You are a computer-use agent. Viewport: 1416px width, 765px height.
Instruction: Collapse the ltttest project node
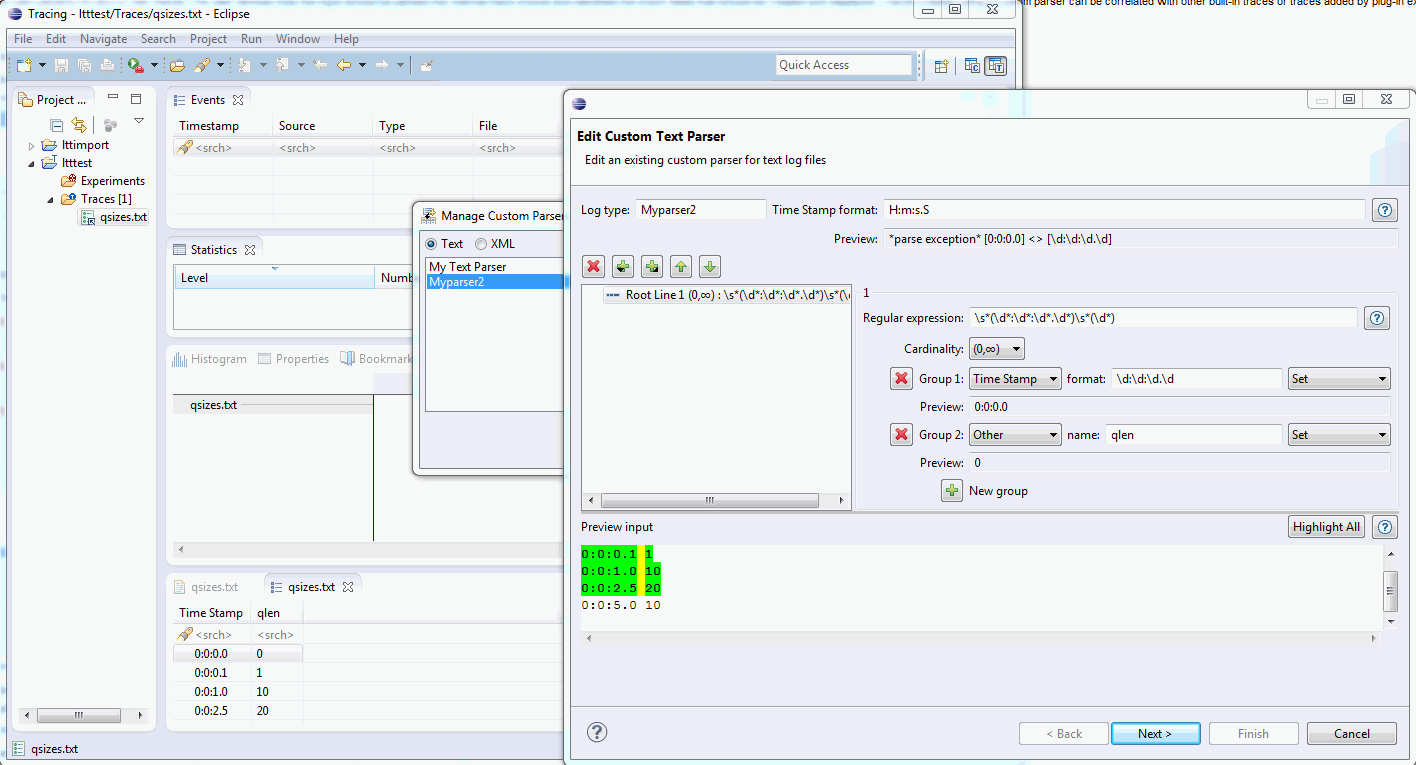(x=32, y=163)
